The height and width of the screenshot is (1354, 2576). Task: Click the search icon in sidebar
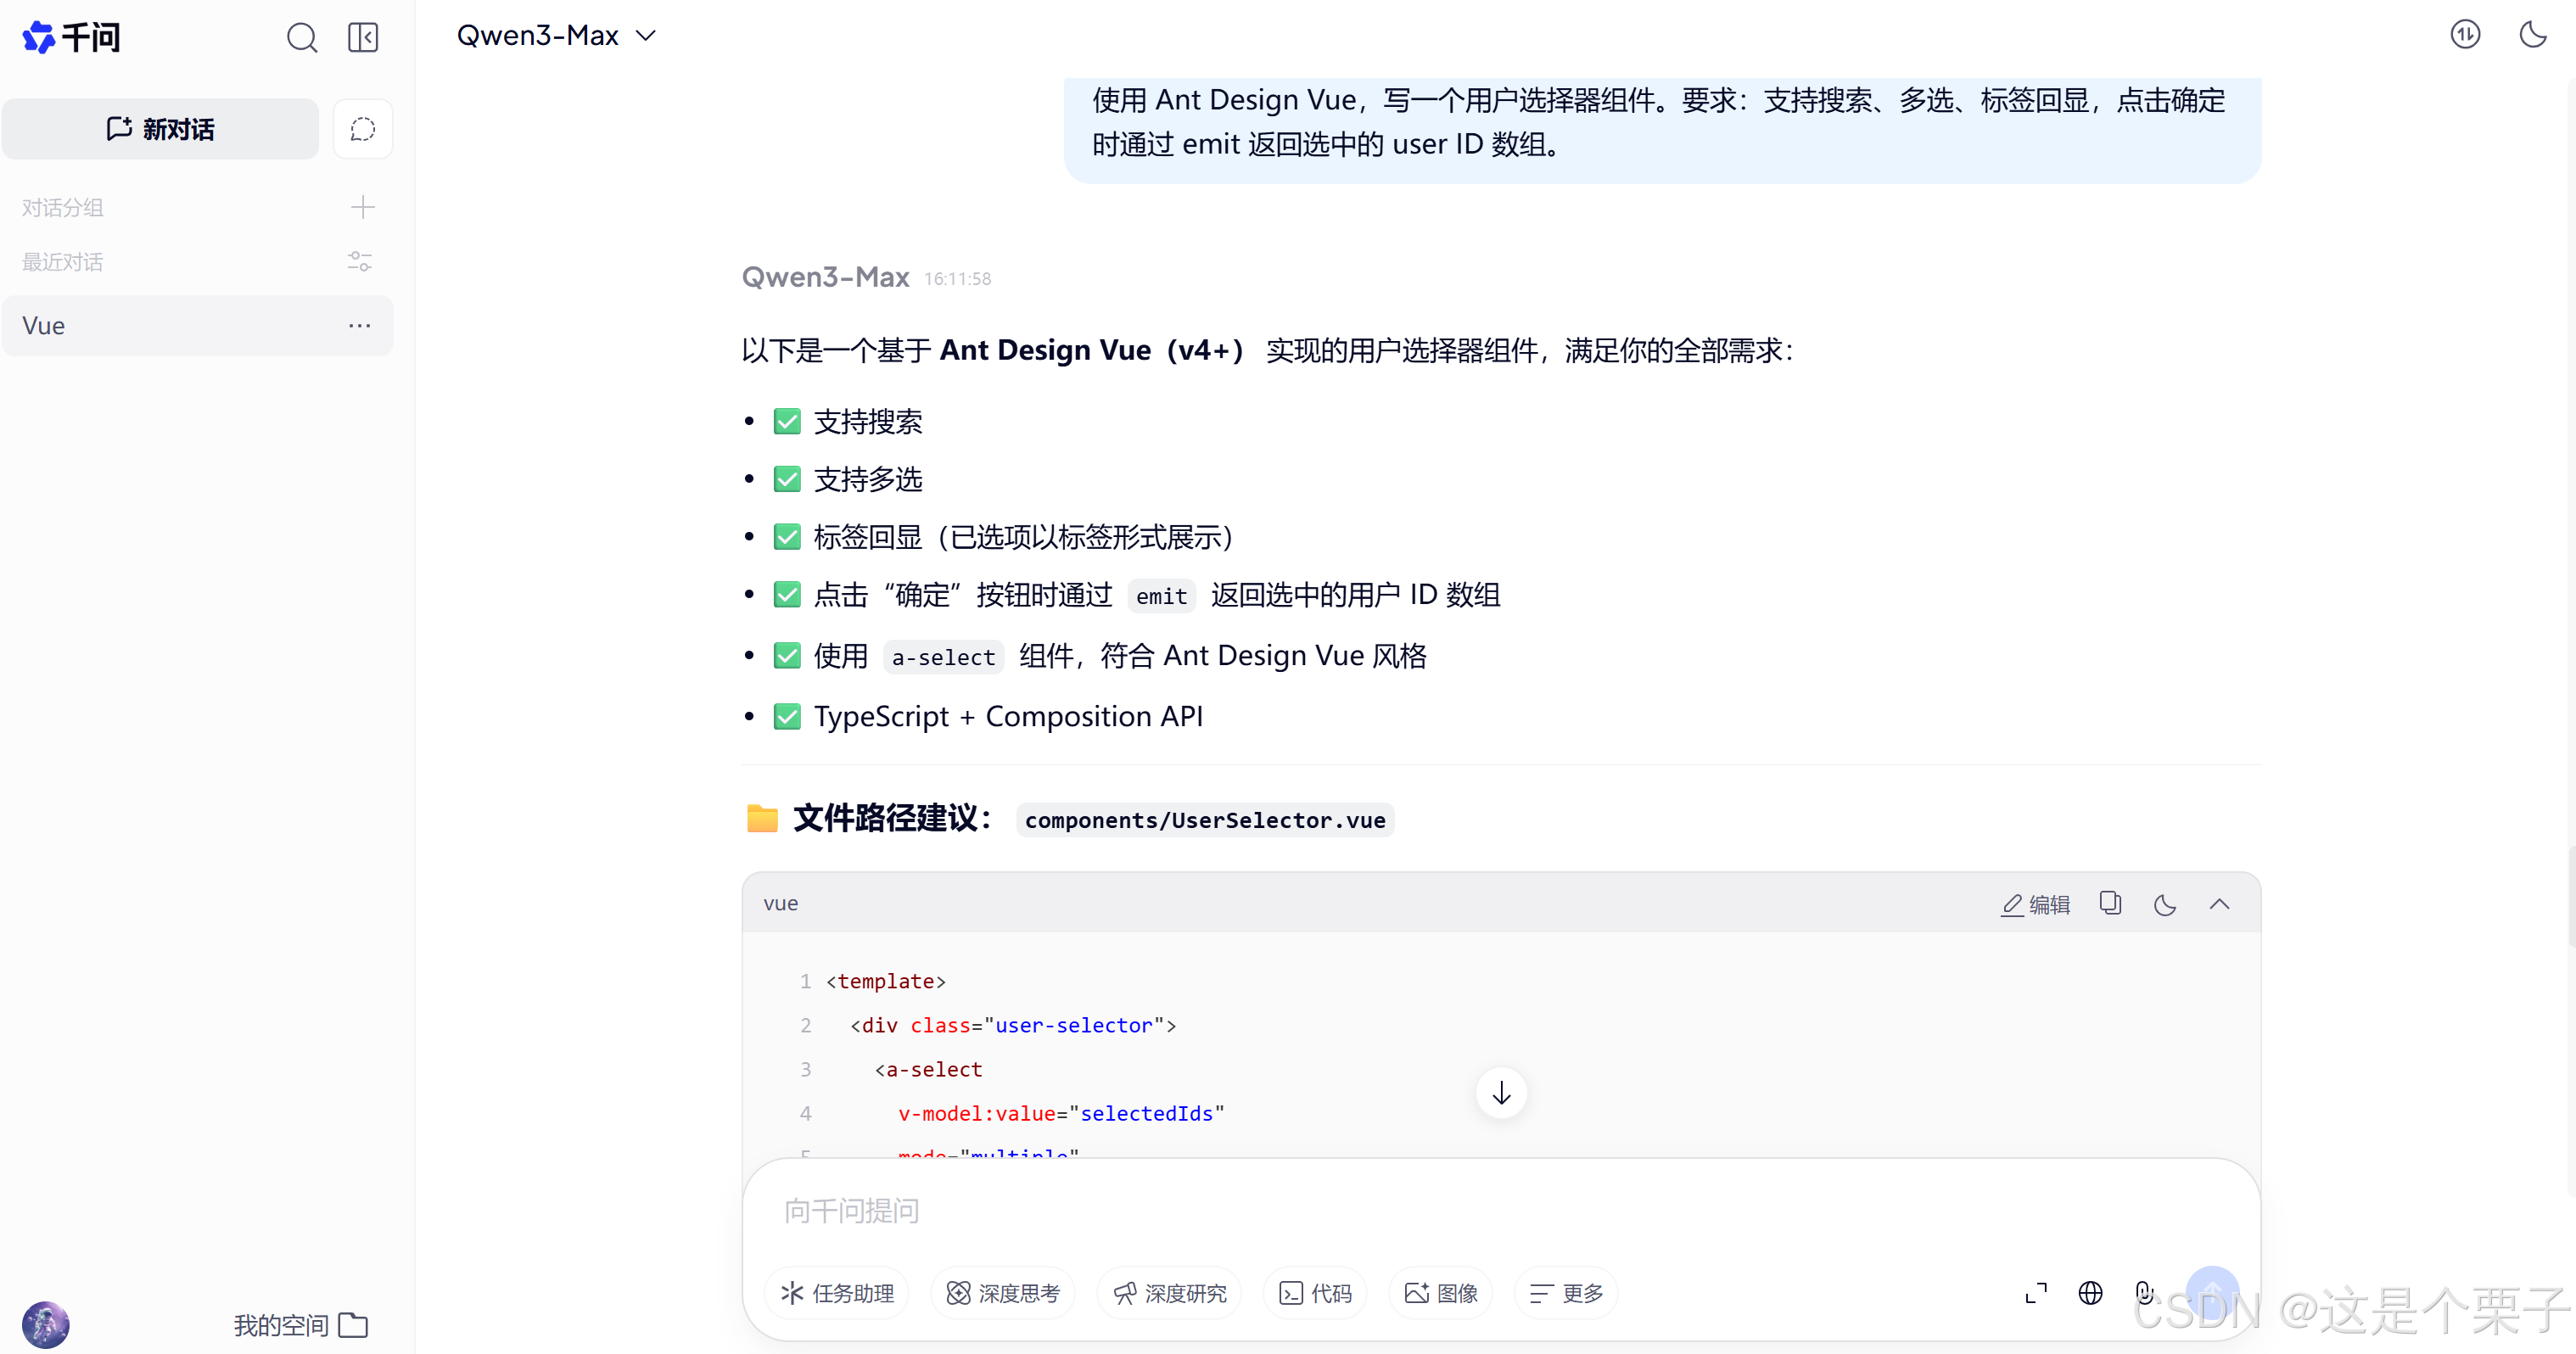click(301, 38)
